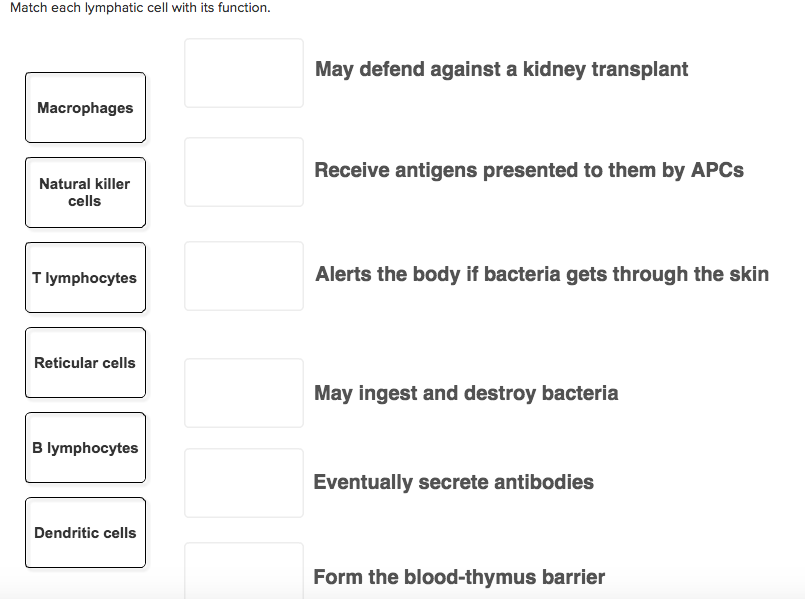The width and height of the screenshot is (805, 599).
Task: Select the B lymphocytes label
Action: [x=85, y=447]
